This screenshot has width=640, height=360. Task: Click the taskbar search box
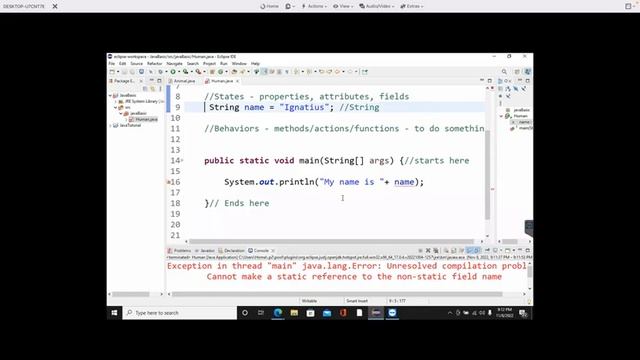pyautogui.click(x=180, y=313)
